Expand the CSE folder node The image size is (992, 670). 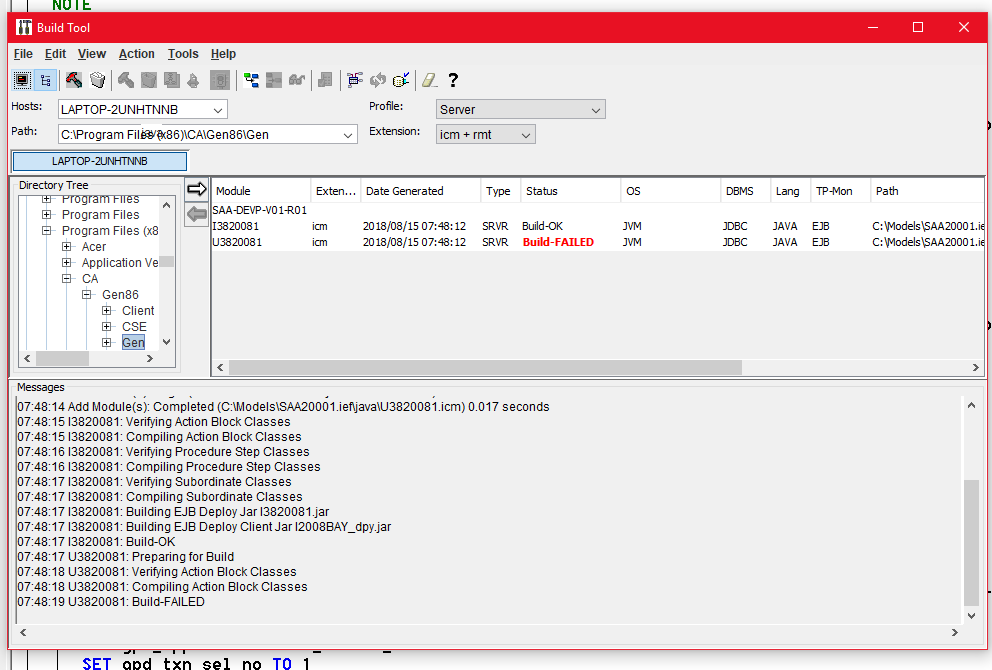[107, 326]
